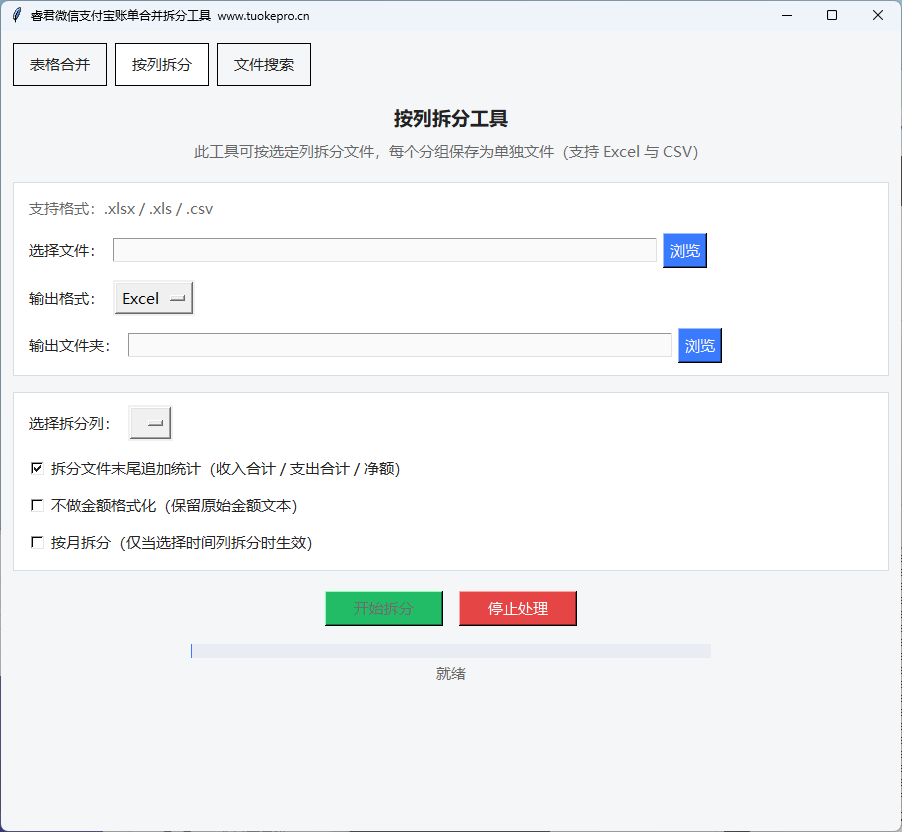
Task: Switch to the 按列拆分 tab
Action: point(162,64)
